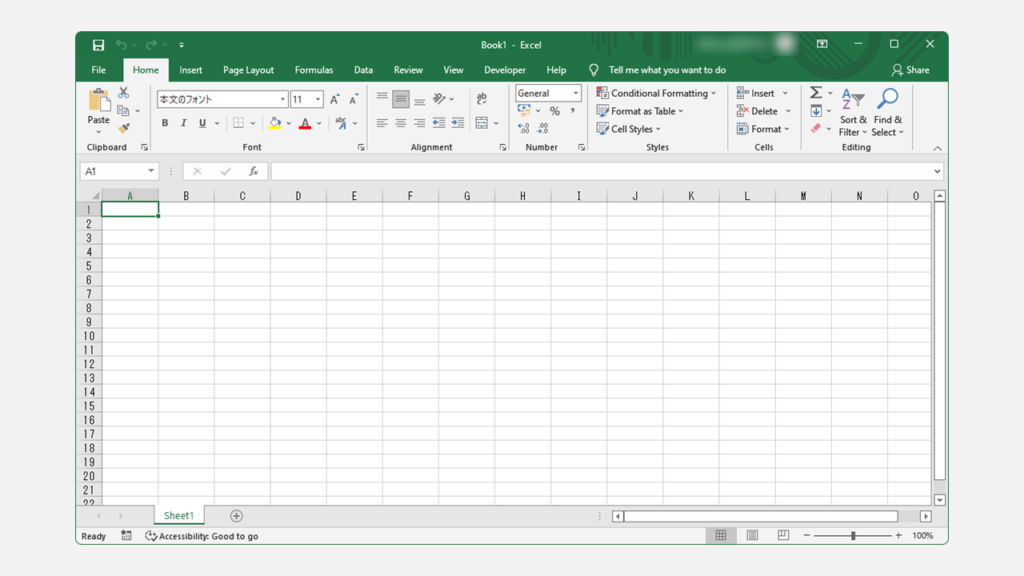This screenshot has width=1024, height=576.
Task: Click the Percent Style button
Action: point(554,111)
